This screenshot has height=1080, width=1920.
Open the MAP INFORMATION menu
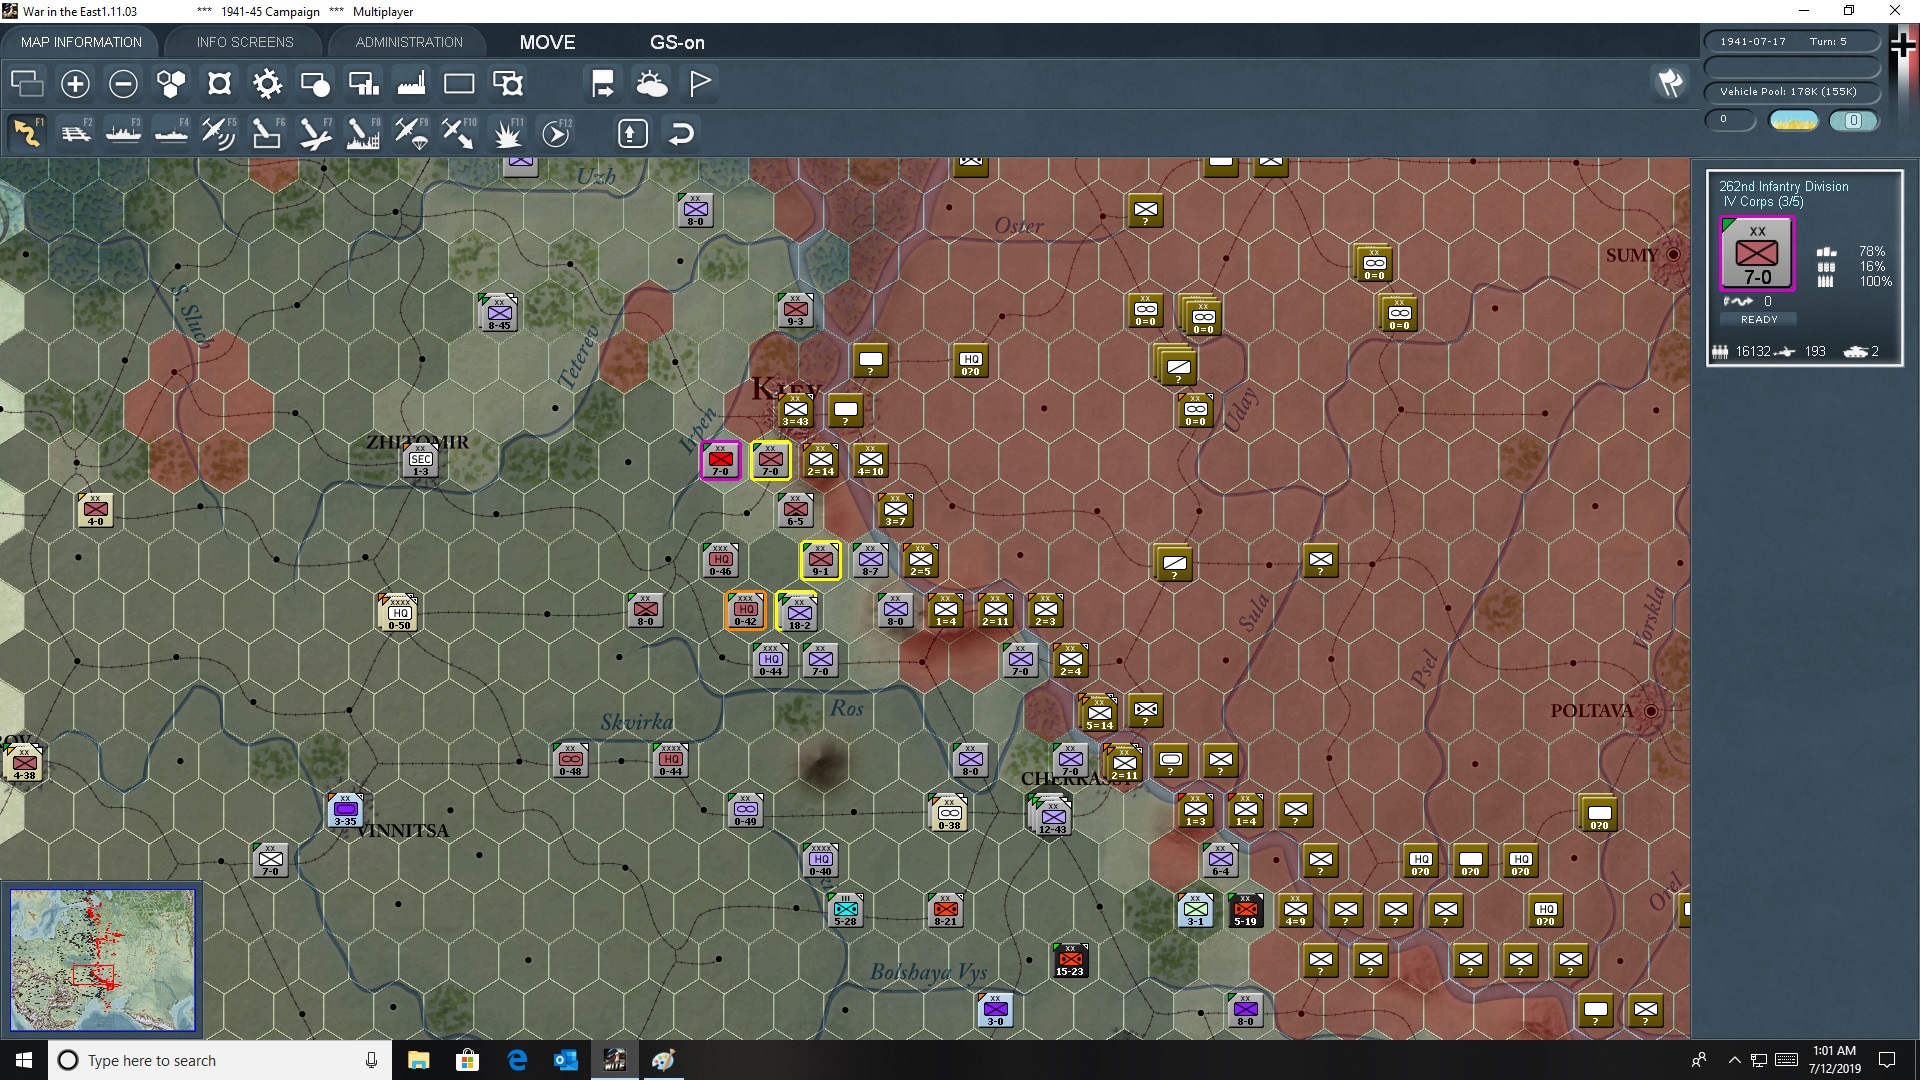click(x=80, y=42)
